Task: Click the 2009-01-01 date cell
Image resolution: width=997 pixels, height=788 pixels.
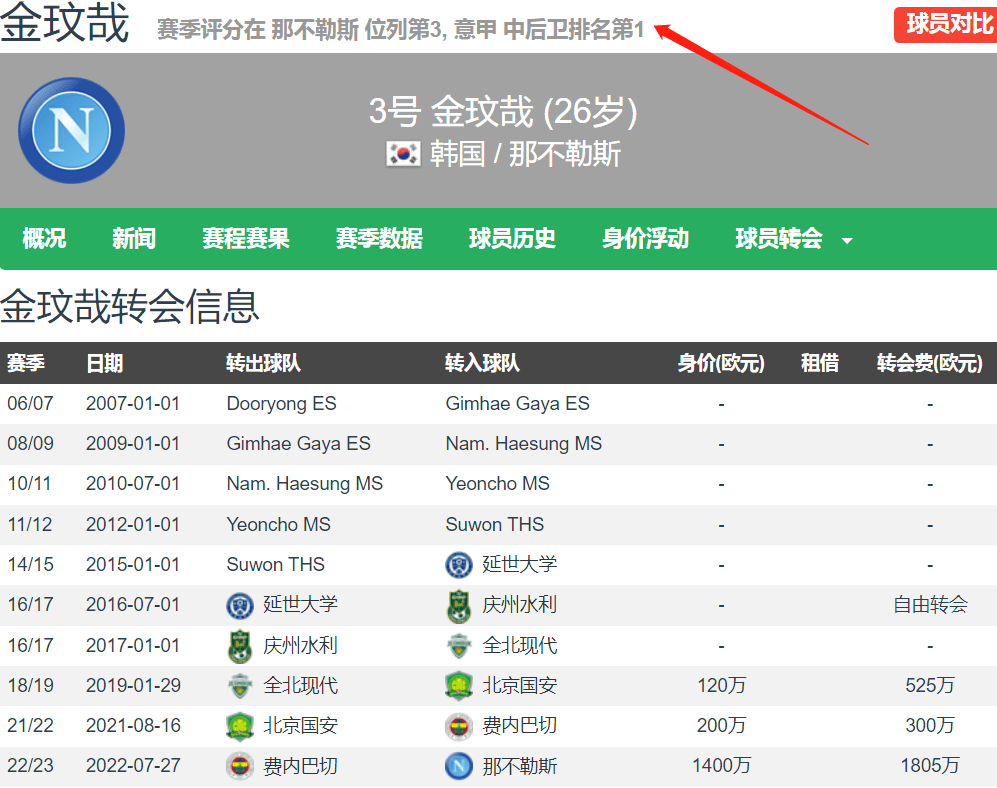Action: coord(133,444)
